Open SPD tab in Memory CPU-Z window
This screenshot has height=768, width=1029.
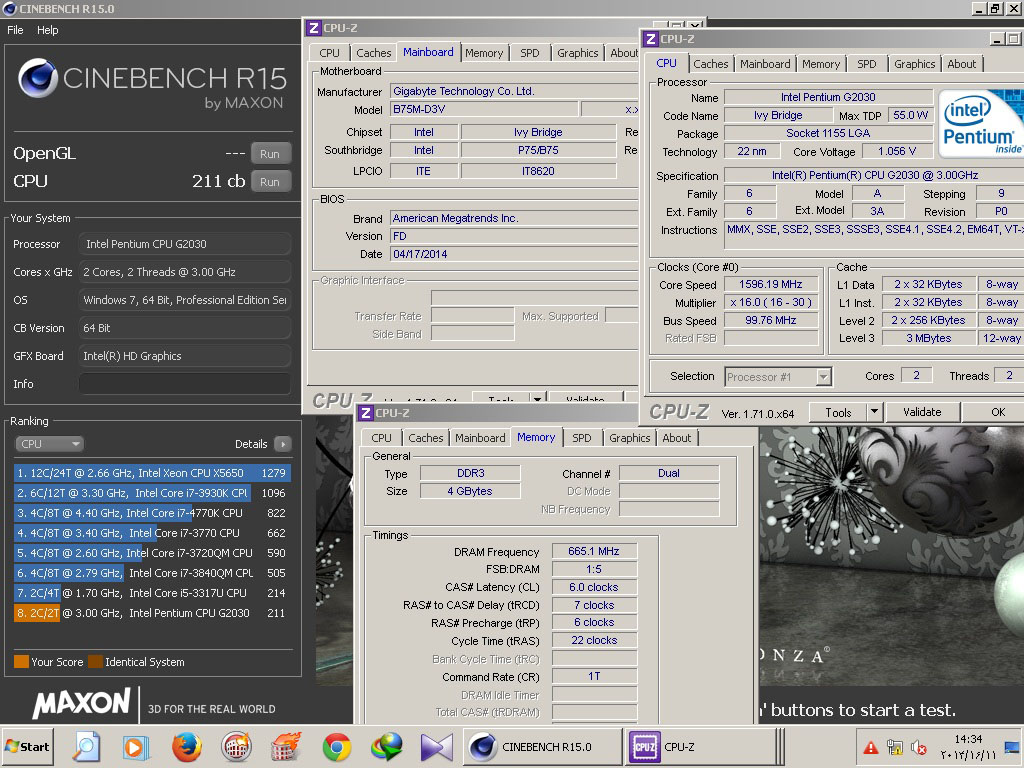[x=581, y=438]
